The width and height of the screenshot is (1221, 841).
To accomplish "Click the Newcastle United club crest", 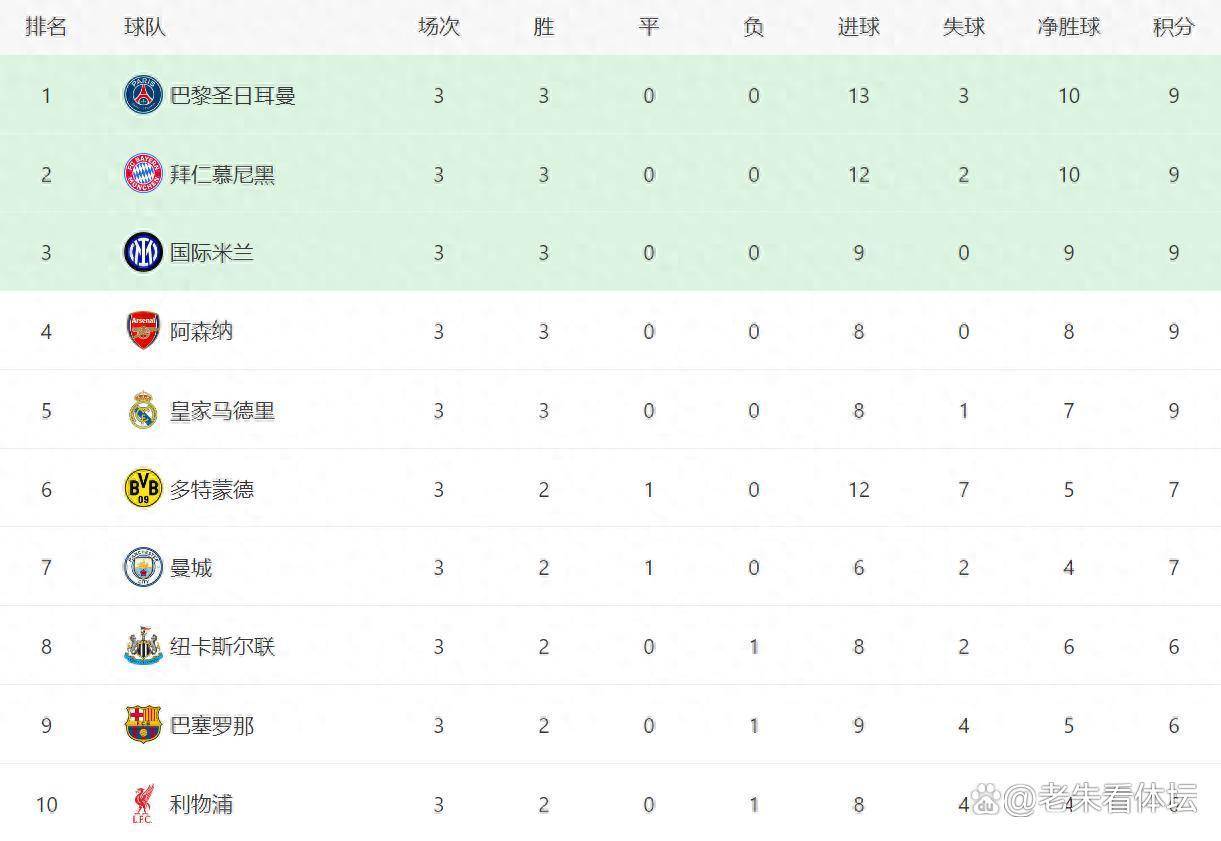I will tap(143, 647).
